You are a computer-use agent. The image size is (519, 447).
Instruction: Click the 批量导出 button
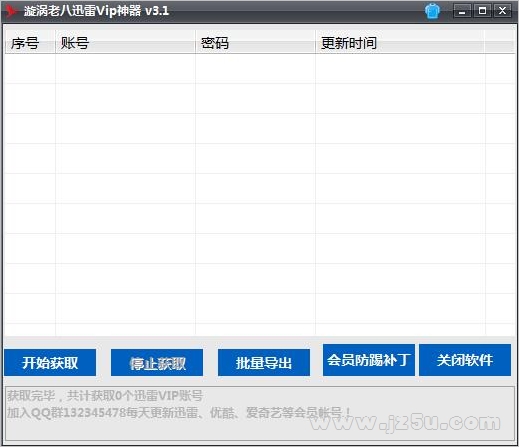click(x=264, y=363)
